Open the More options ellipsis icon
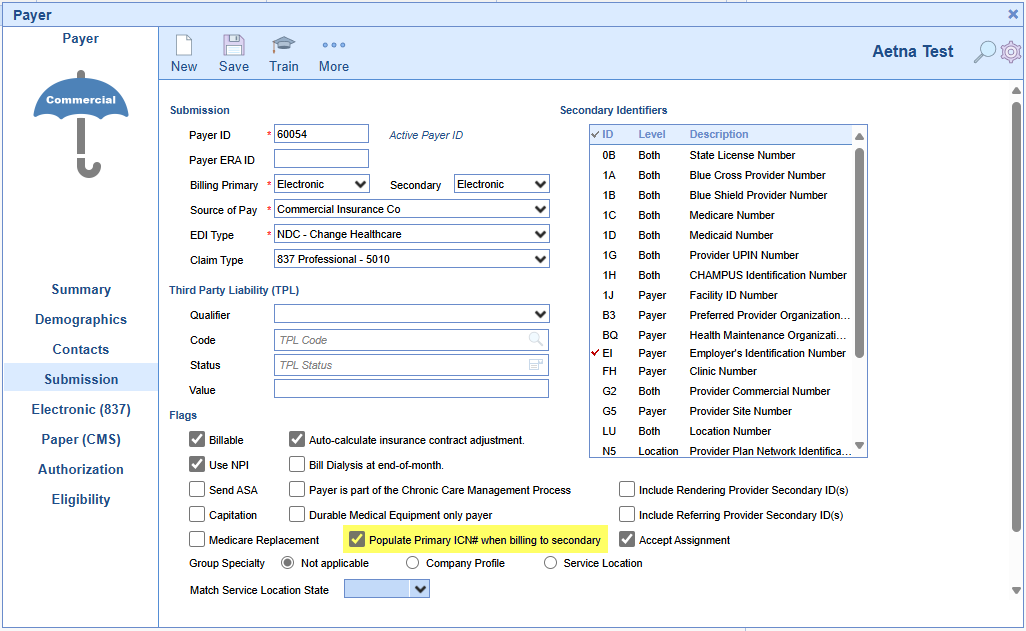The height and width of the screenshot is (631, 1026). pos(334,46)
